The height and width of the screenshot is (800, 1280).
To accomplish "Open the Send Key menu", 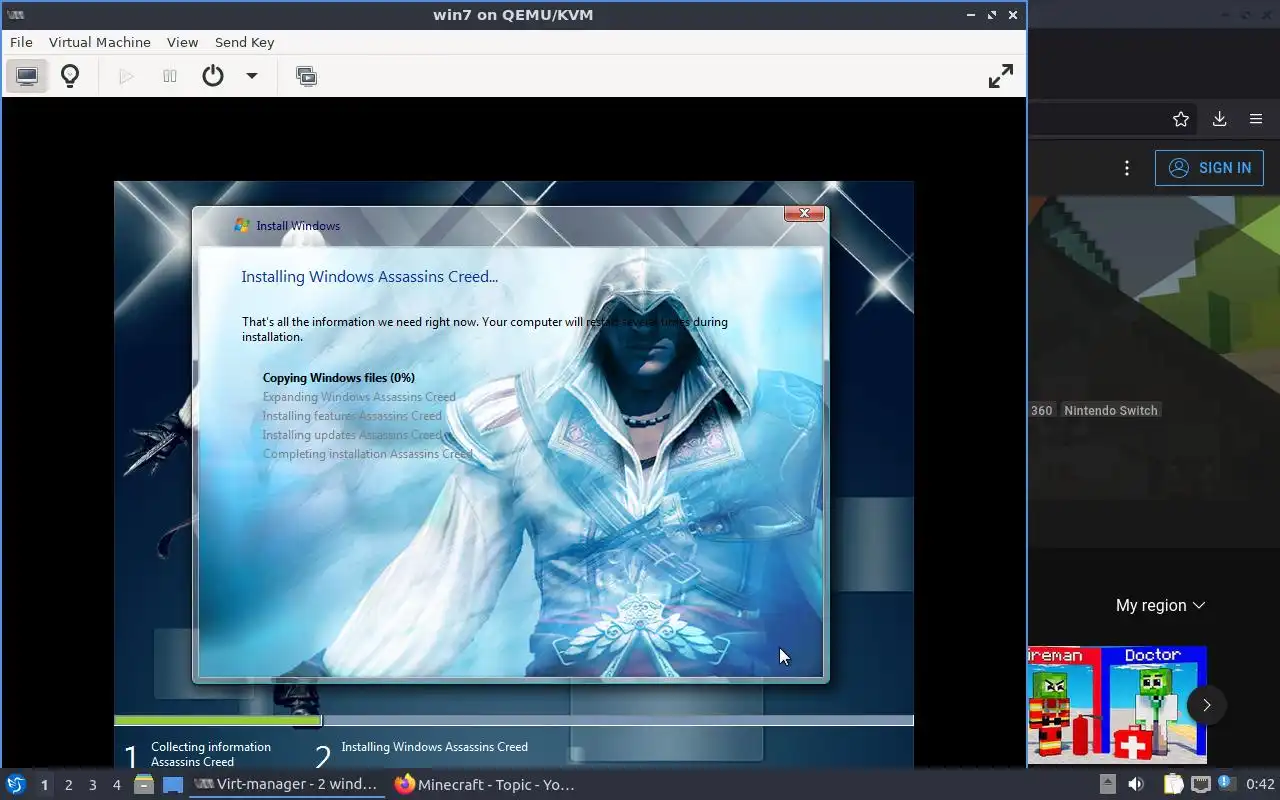I will (x=244, y=42).
